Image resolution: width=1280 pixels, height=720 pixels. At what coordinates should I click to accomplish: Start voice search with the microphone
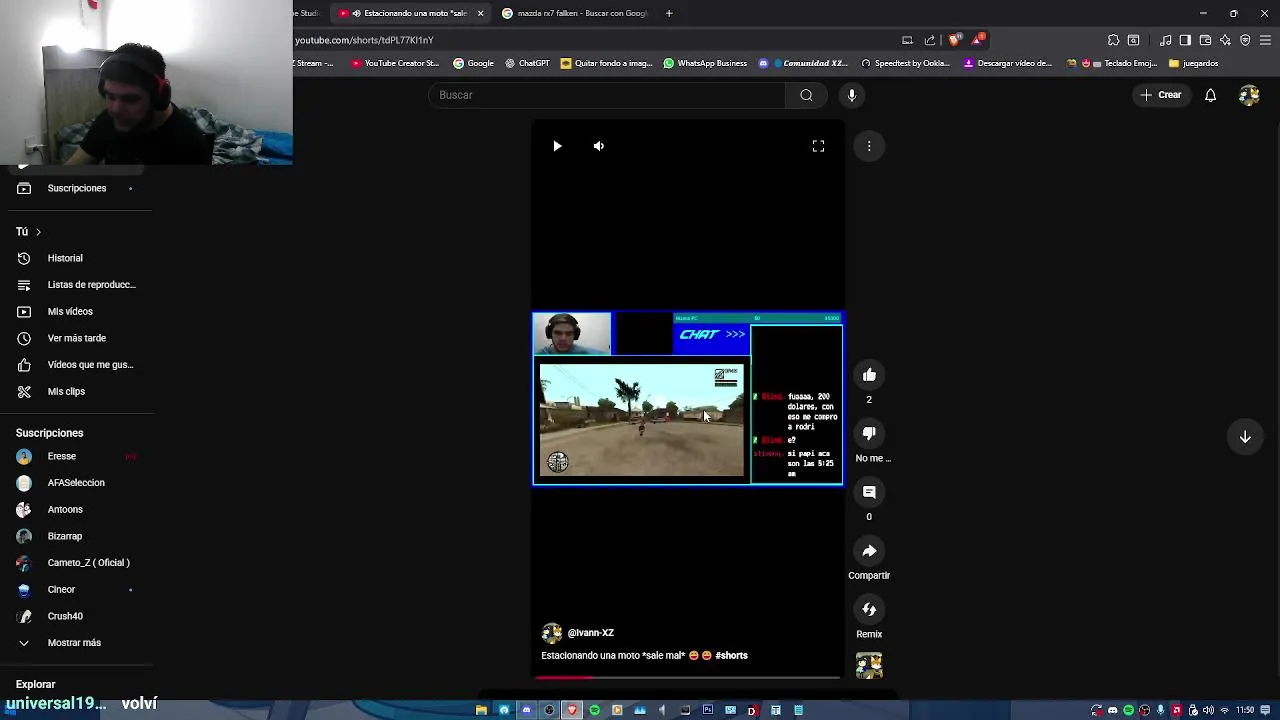[x=852, y=95]
